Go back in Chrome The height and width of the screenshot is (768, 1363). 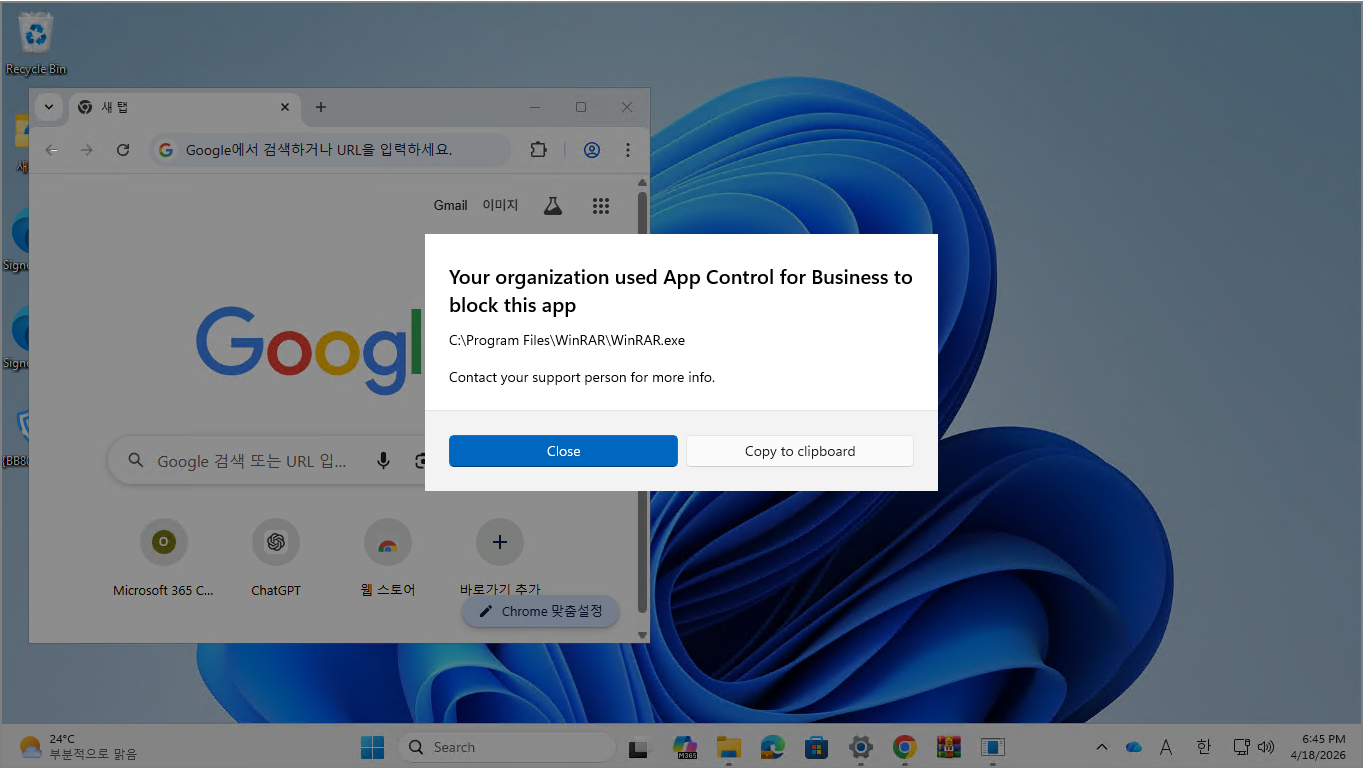52,150
